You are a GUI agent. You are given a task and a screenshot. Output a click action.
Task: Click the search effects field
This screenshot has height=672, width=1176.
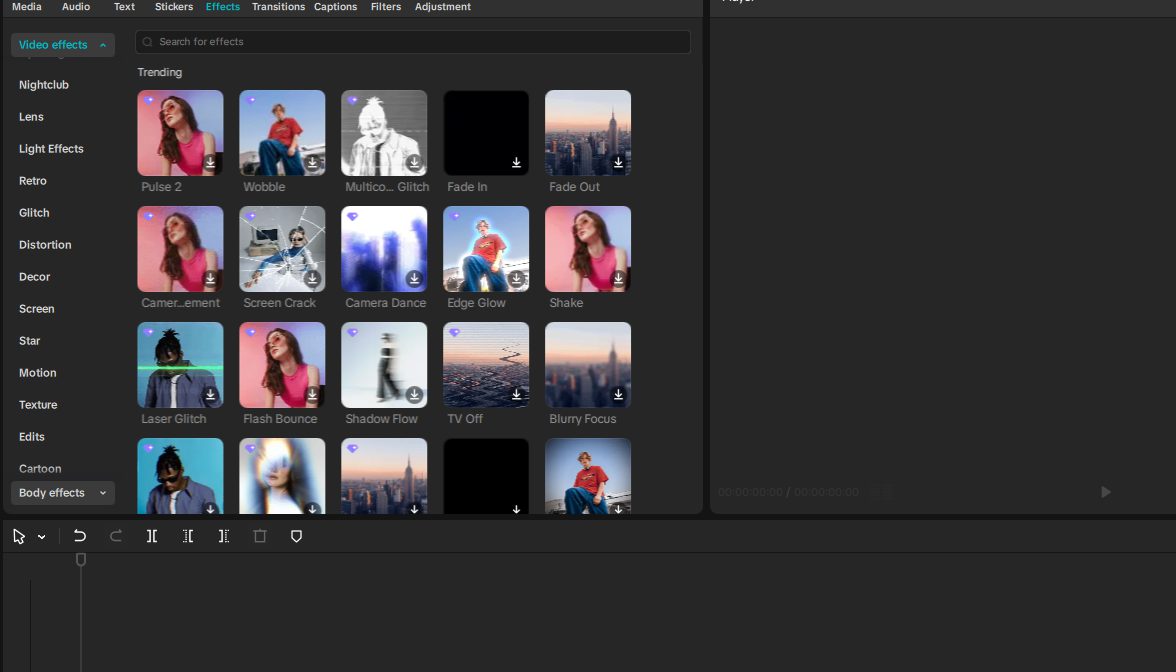[x=413, y=41]
